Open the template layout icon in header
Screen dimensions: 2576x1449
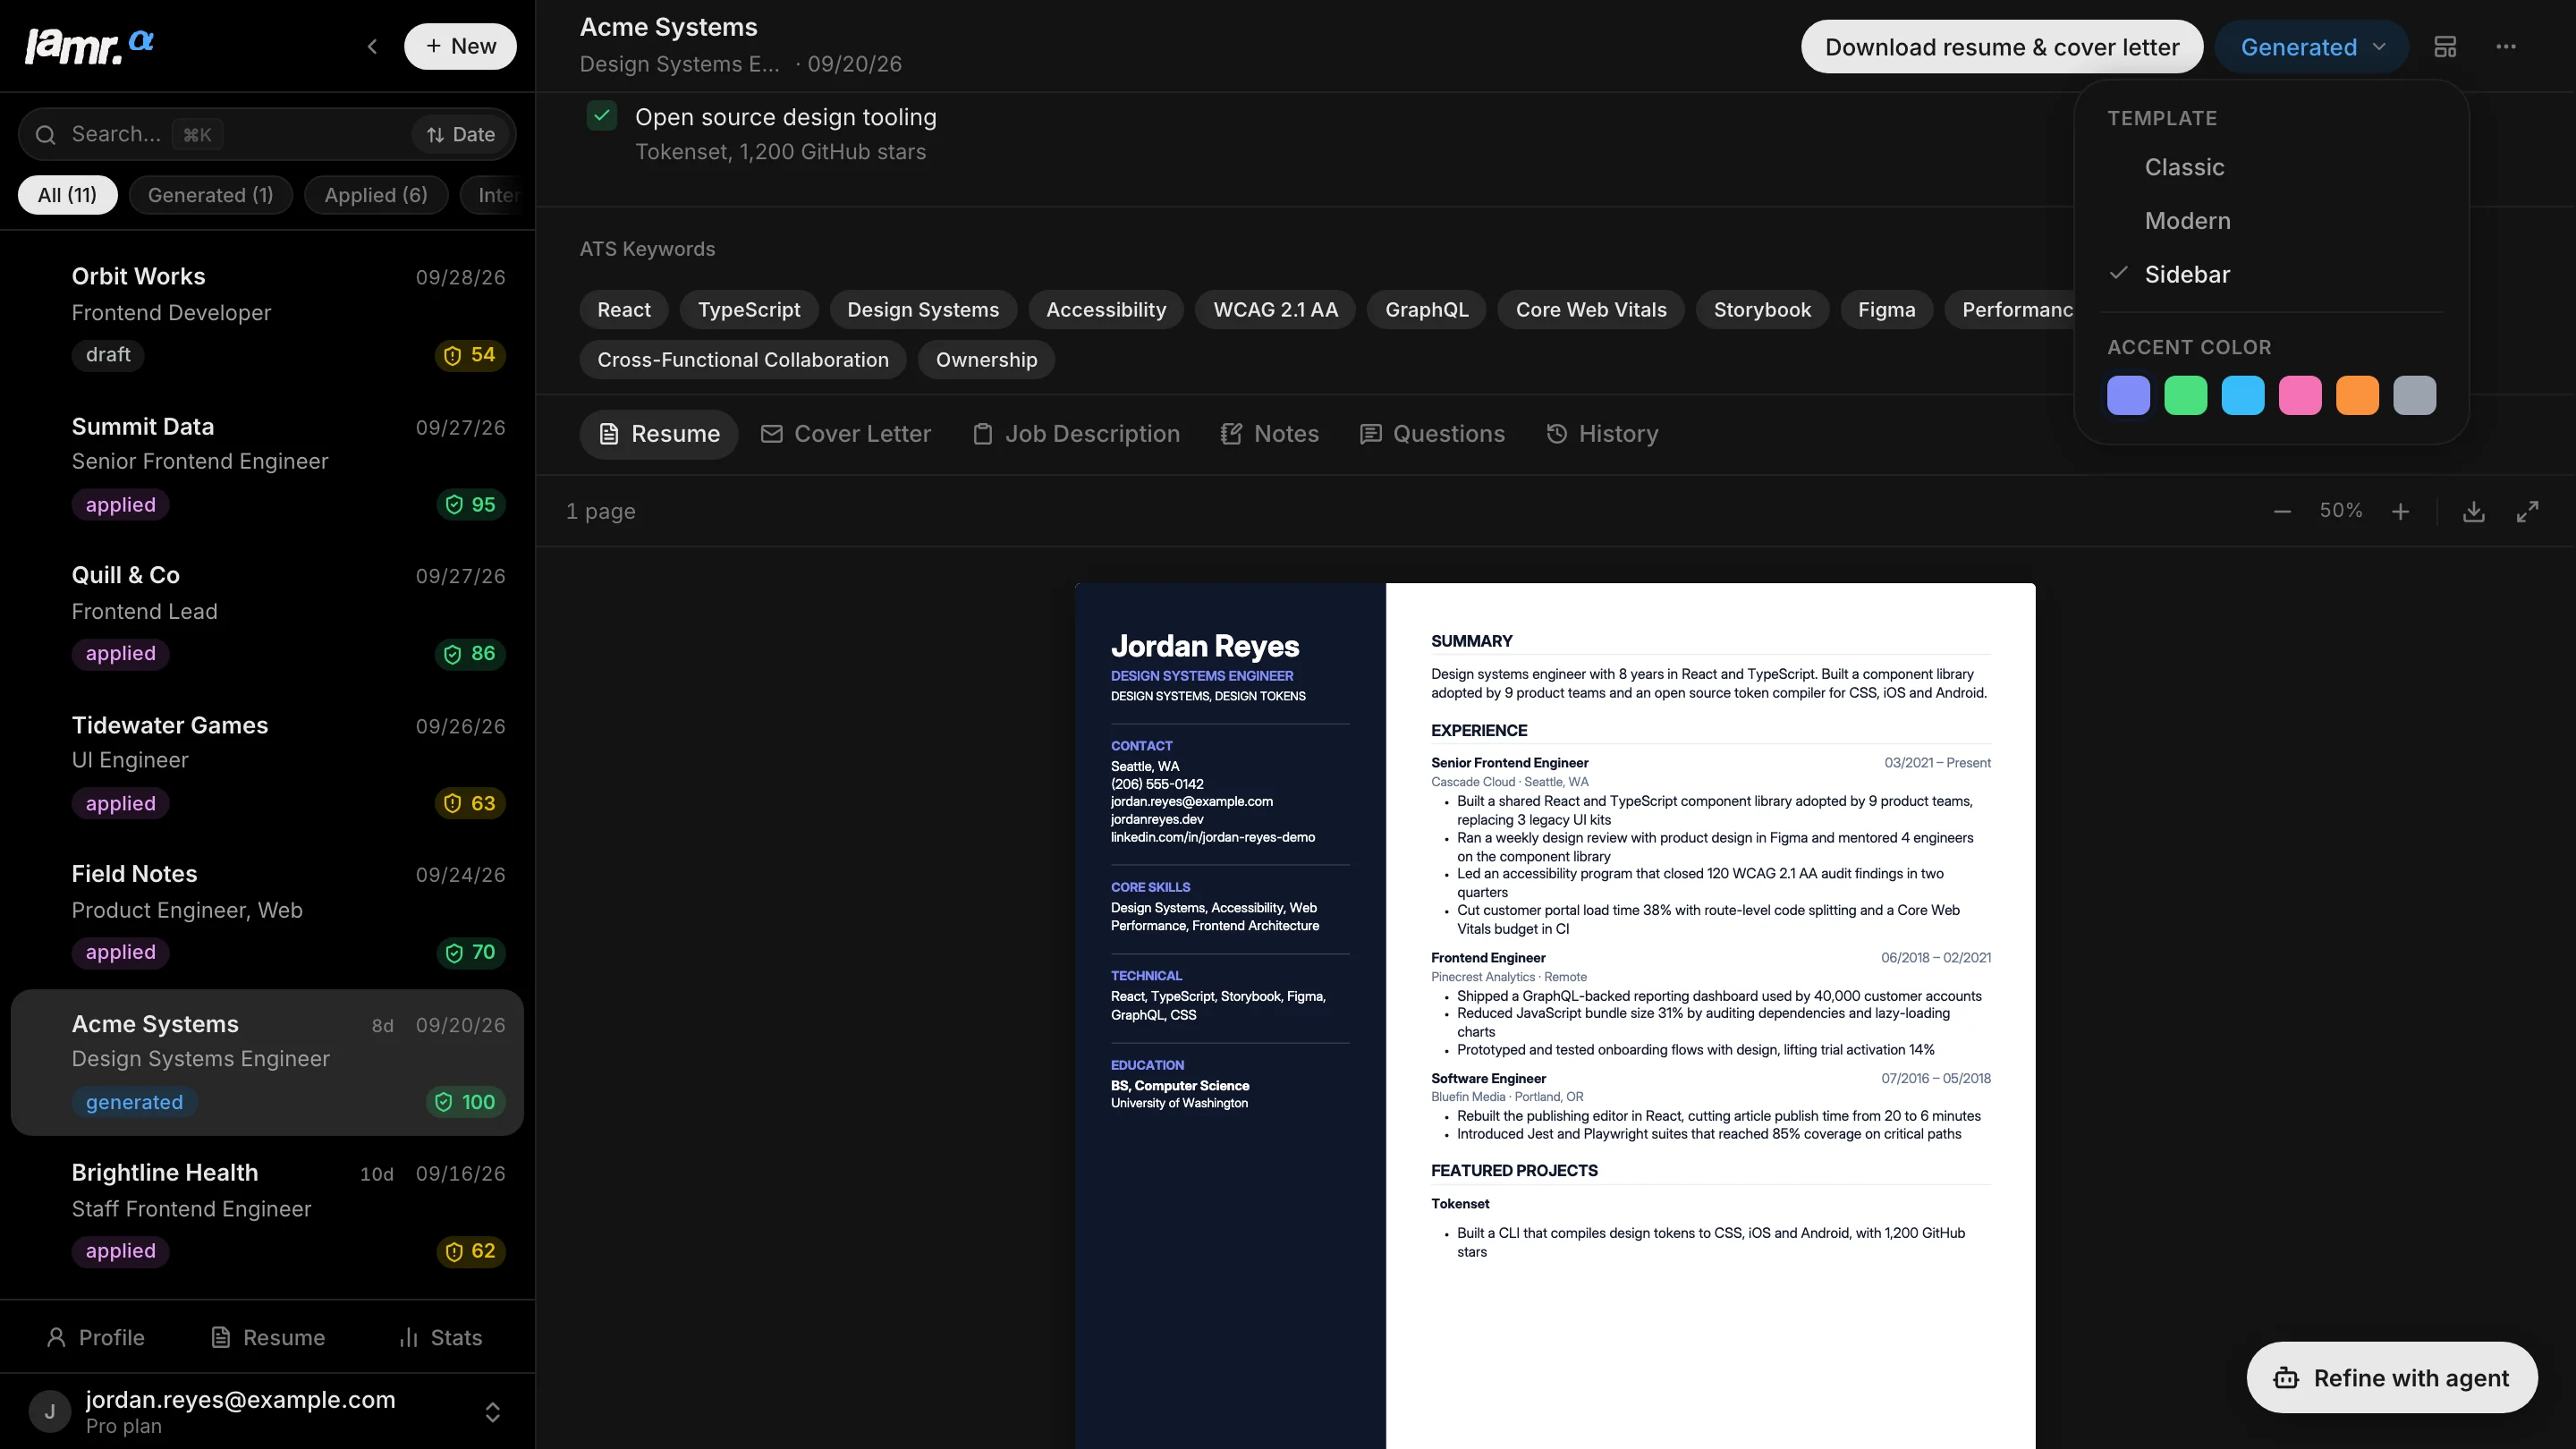pos(2445,47)
